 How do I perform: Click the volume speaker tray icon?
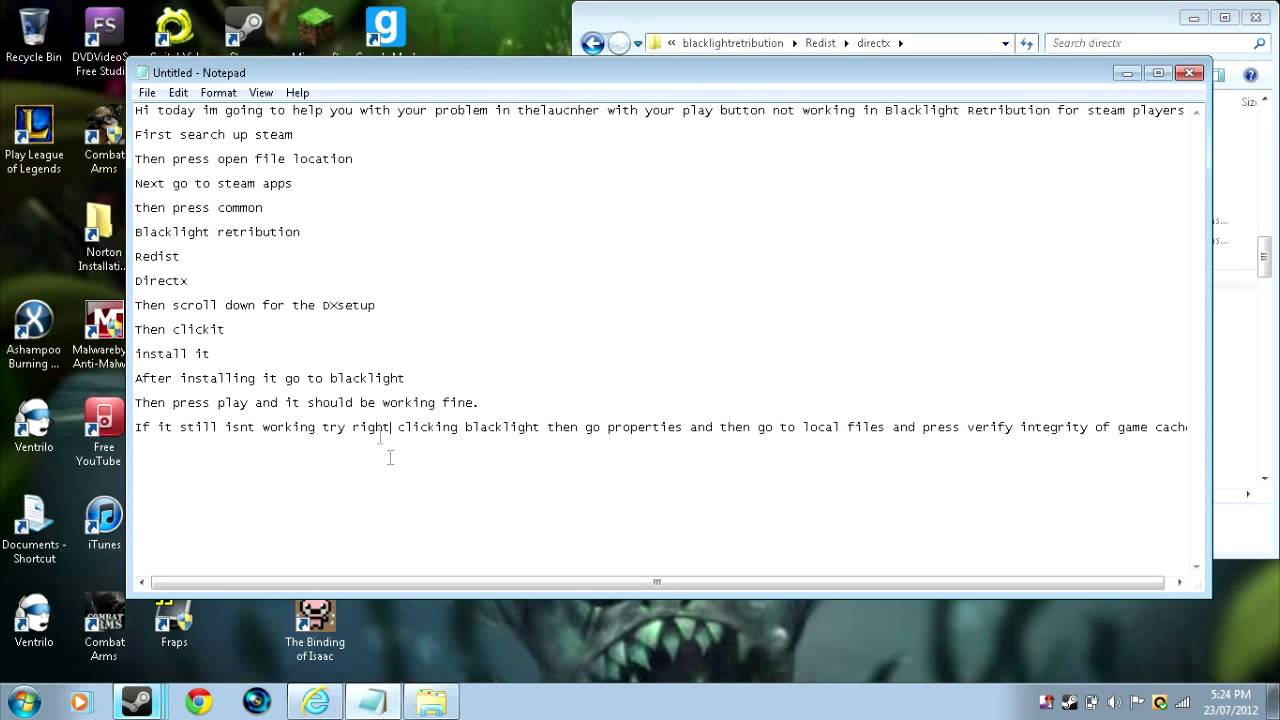coord(1114,702)
